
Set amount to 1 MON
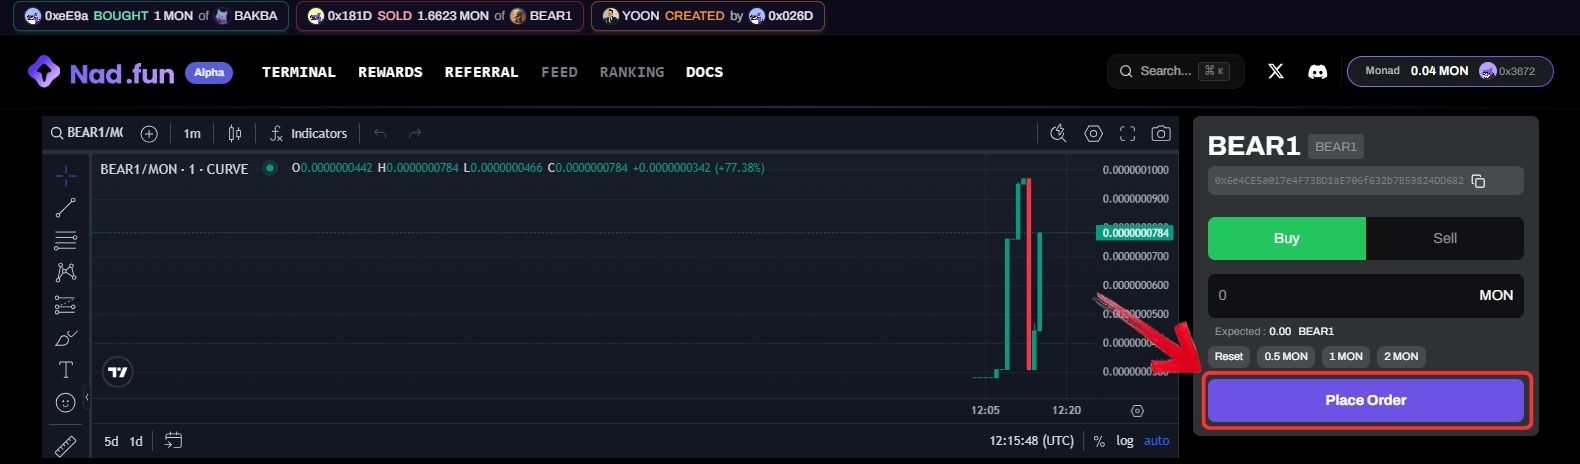tap(1346, 357)
